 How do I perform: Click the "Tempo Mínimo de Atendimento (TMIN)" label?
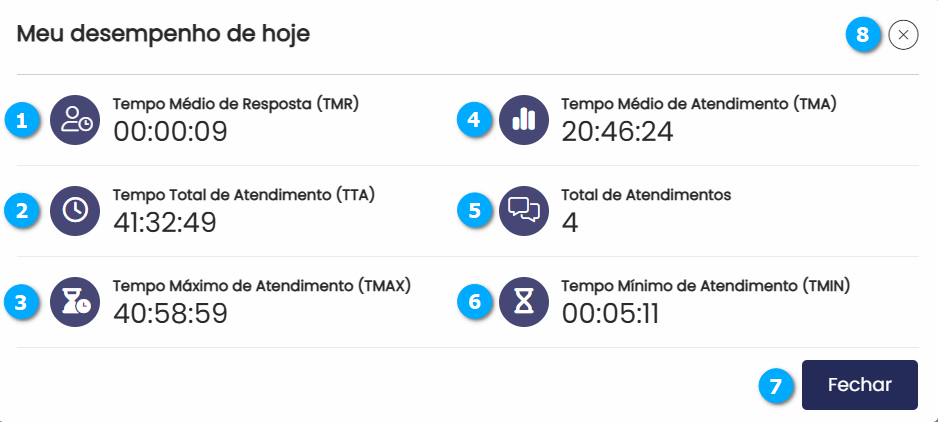tap(705, 285)
